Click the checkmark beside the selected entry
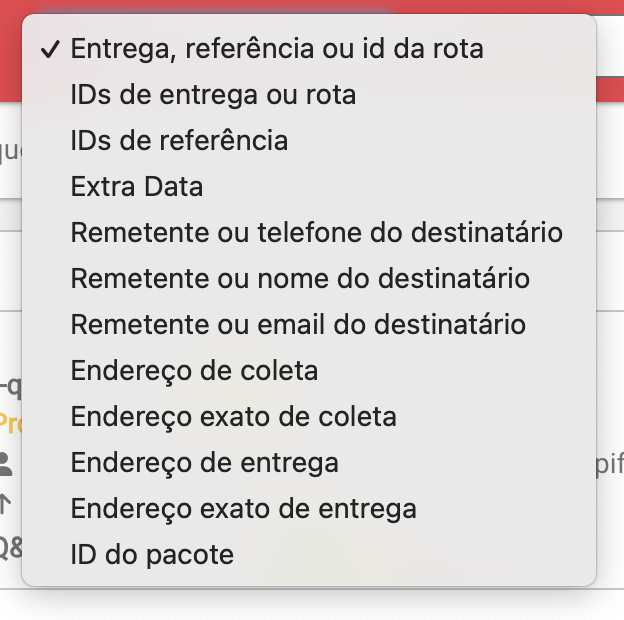This screenshot has height=620, width=624. coord(51,49)
